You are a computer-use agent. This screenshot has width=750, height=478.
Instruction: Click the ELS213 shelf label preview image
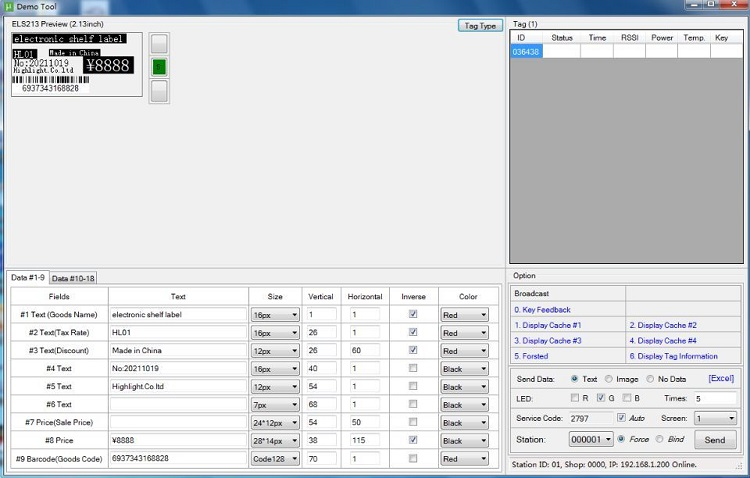(x=76, y=65)
